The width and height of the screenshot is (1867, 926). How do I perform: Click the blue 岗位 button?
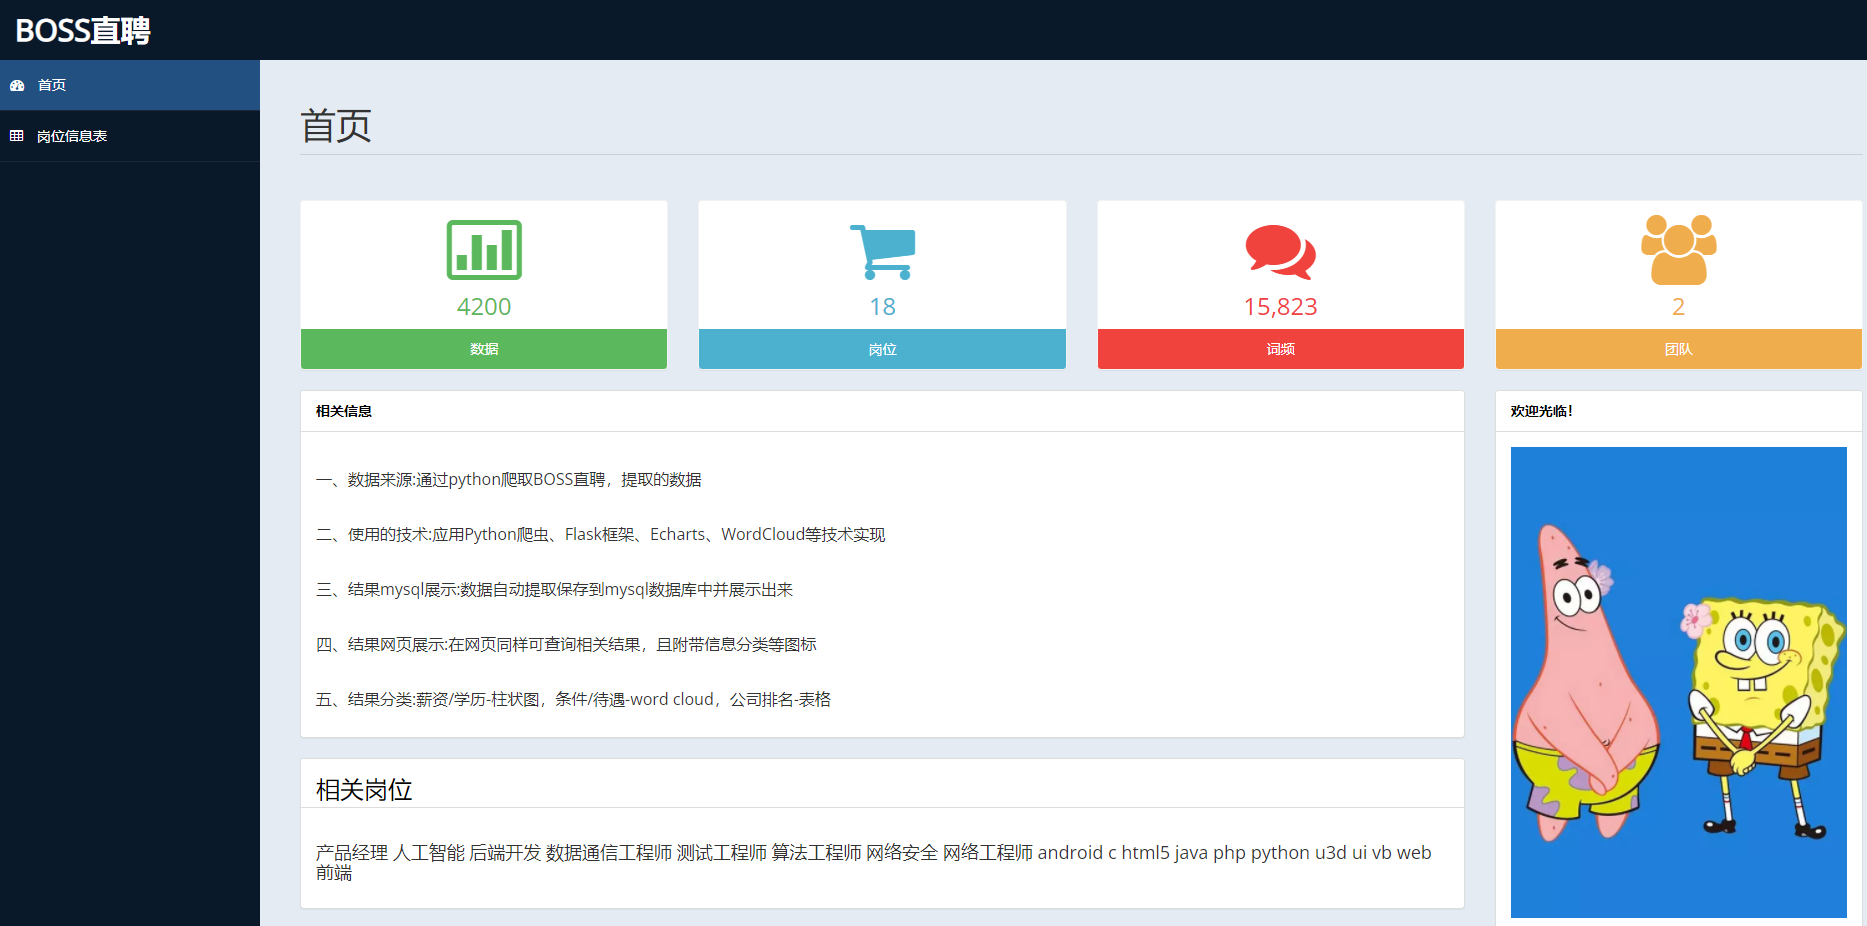tap(882, 349)
